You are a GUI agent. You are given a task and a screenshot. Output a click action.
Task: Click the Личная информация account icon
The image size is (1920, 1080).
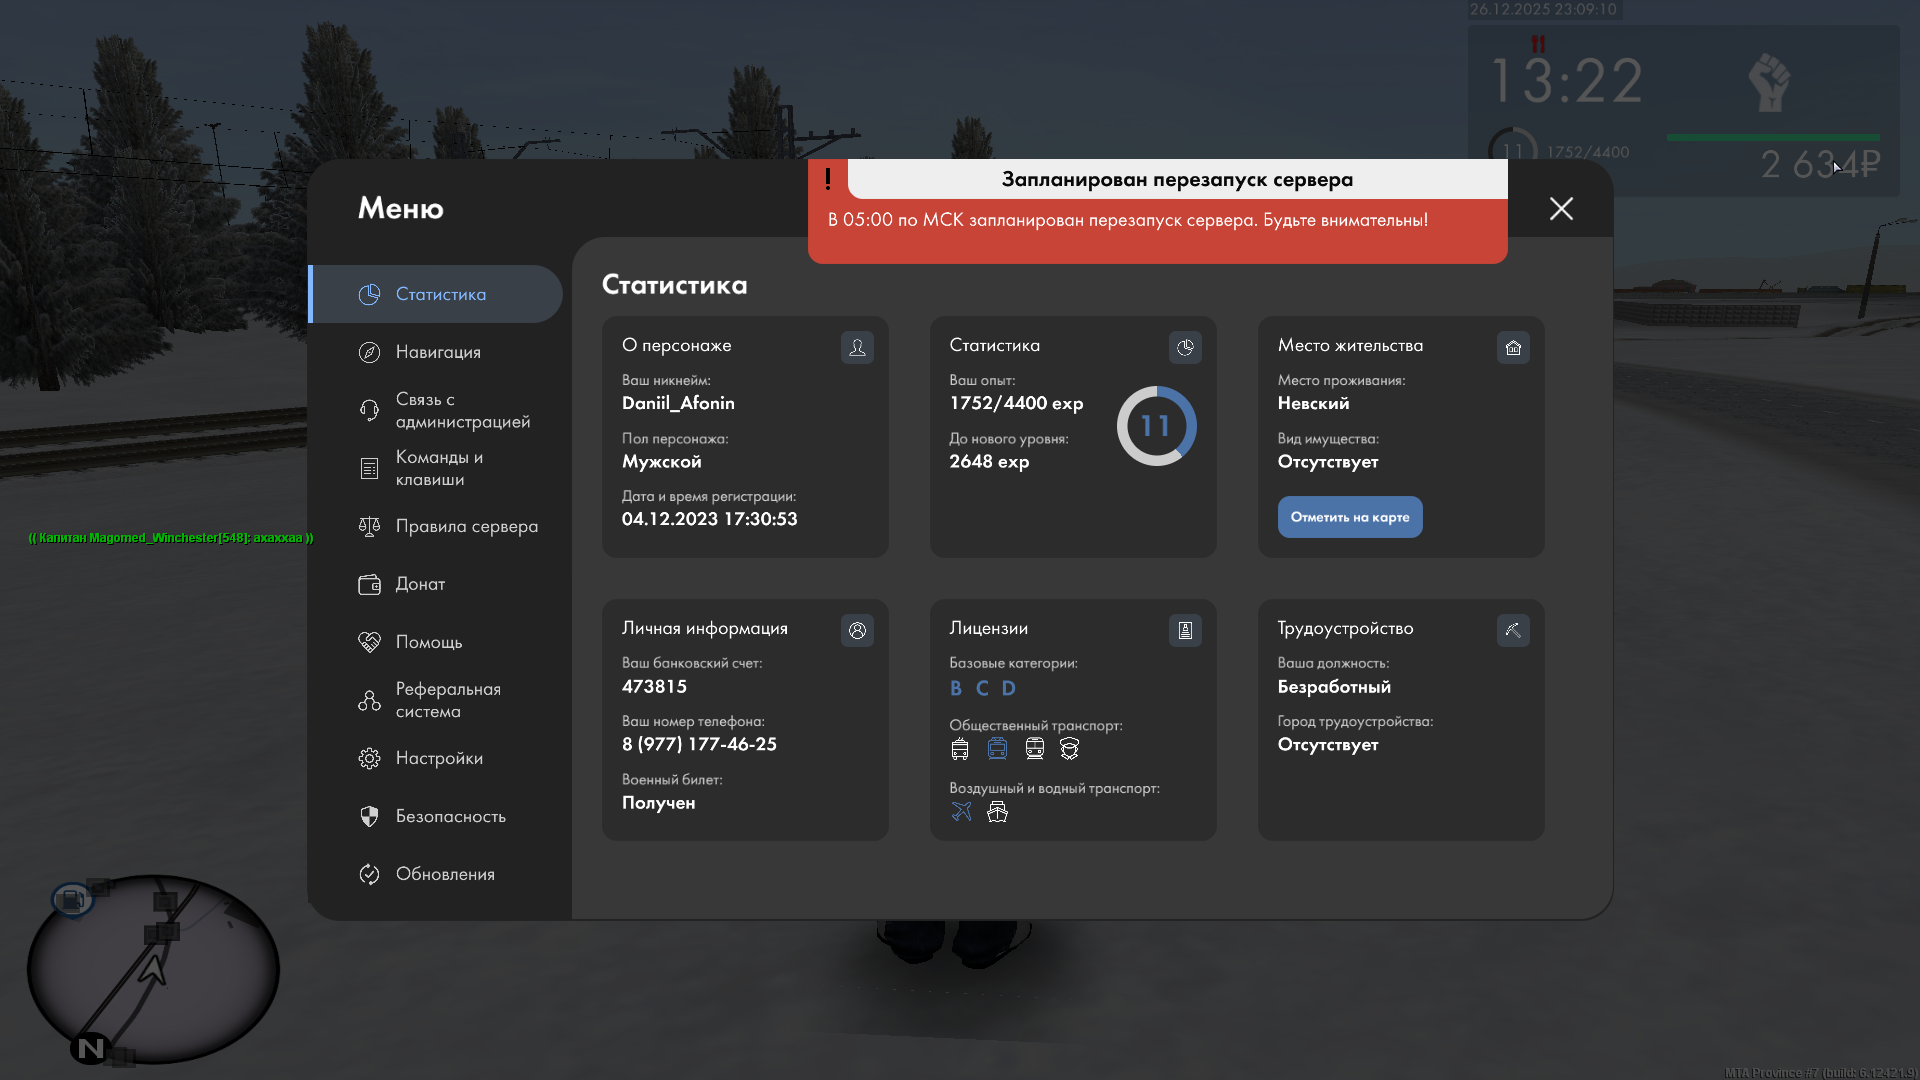point(857,630)
